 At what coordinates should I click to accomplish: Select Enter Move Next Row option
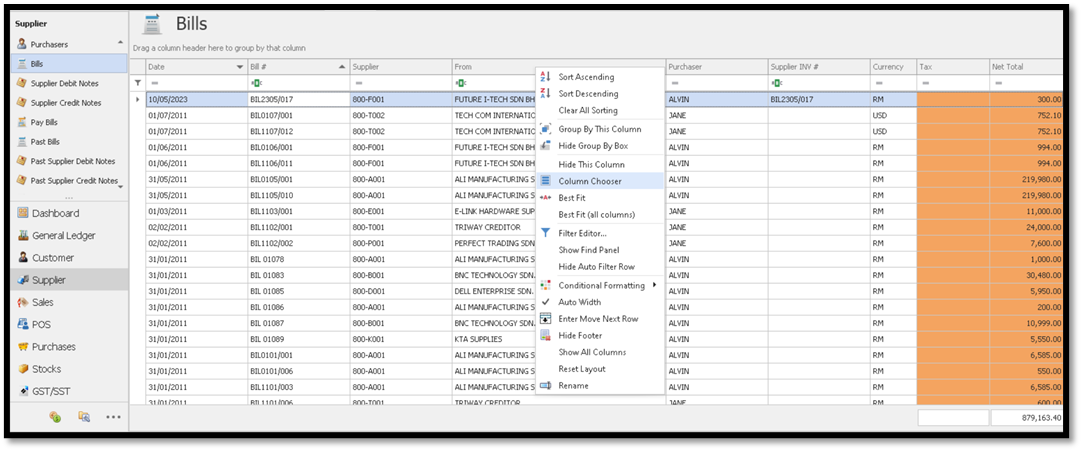(x=600, y=319)
